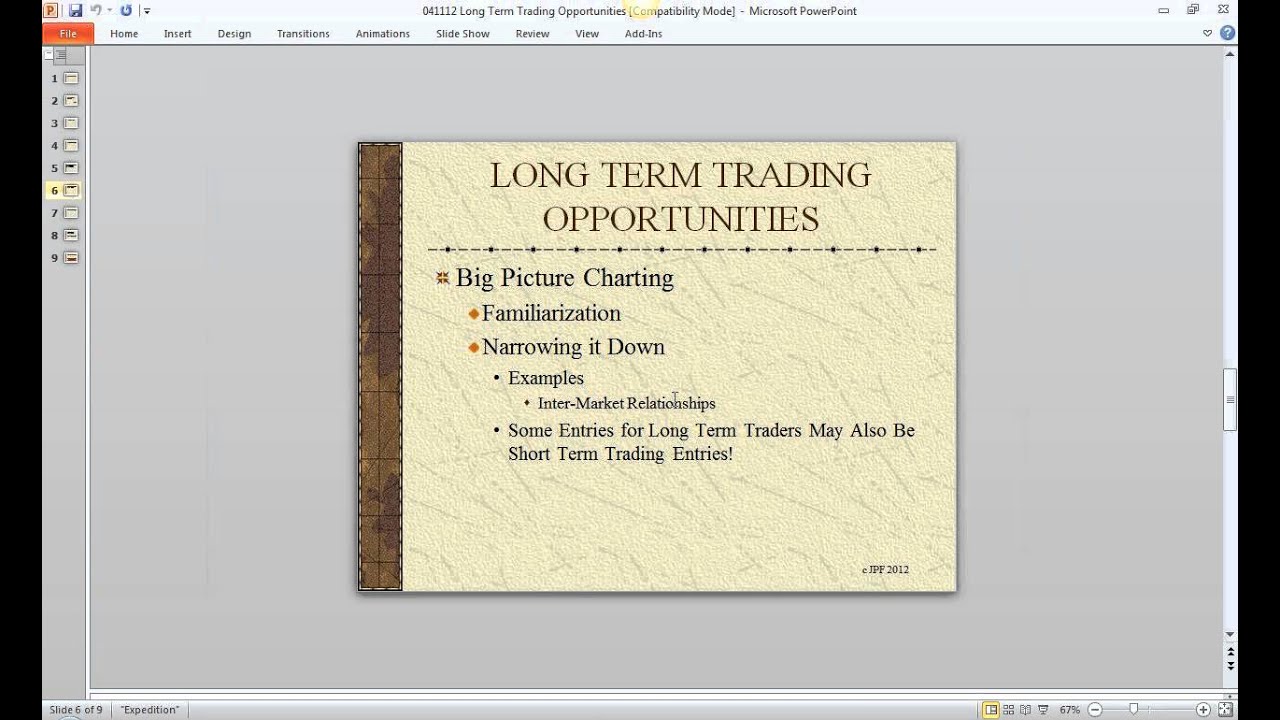Image resolution: width=1280 pixels, height=720 pixels.
Task: Switch to Slide Sorter view icon
Action: coord(1008,710)
